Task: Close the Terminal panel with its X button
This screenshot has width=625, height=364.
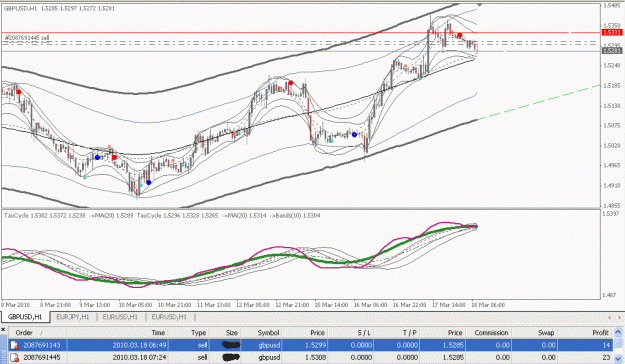Action: 3,329
